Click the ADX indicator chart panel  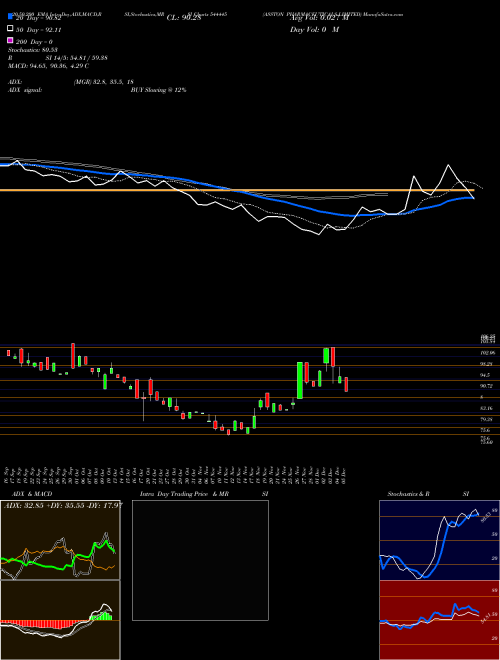coord(60,540)
